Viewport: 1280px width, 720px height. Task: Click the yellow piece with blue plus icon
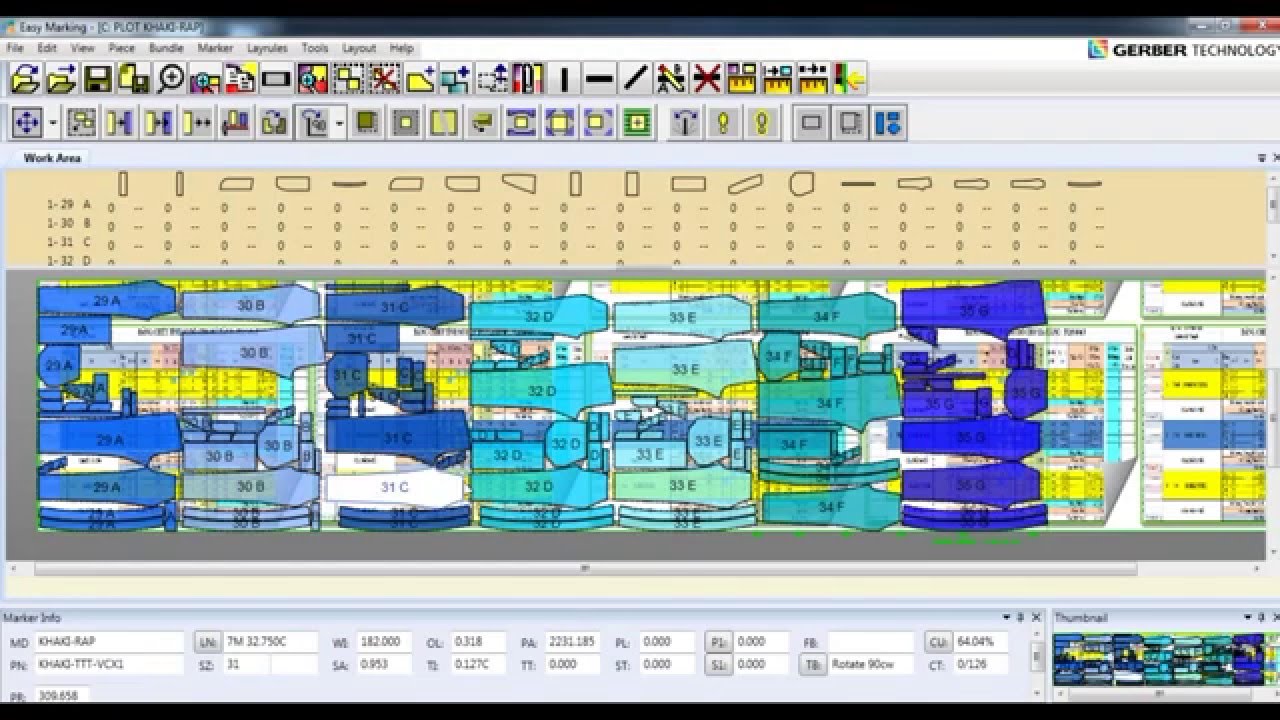(x=421, y=78)
